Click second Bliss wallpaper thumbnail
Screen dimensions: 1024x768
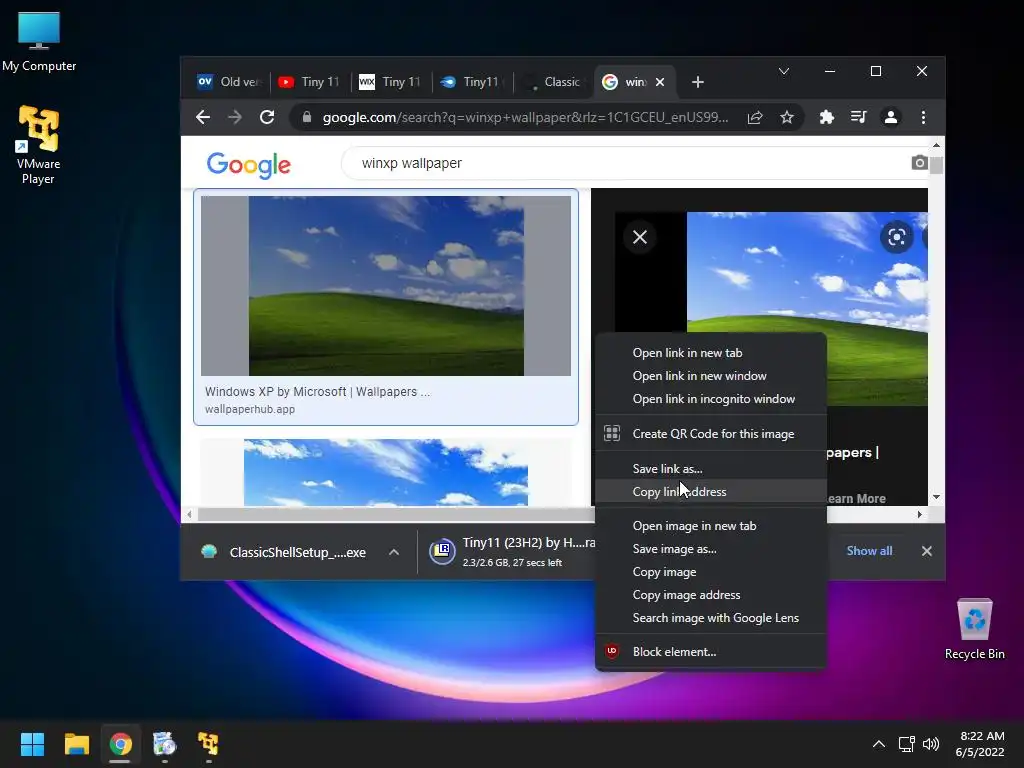(x=386, y=472)
